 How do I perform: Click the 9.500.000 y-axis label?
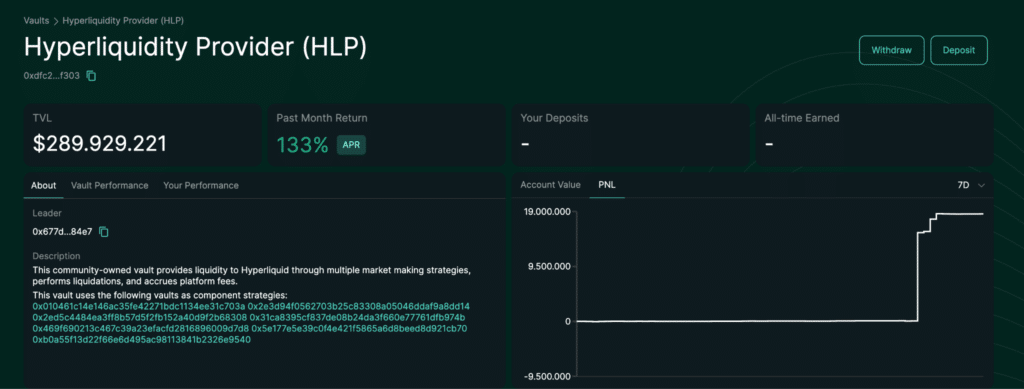[x=550, y=266]
